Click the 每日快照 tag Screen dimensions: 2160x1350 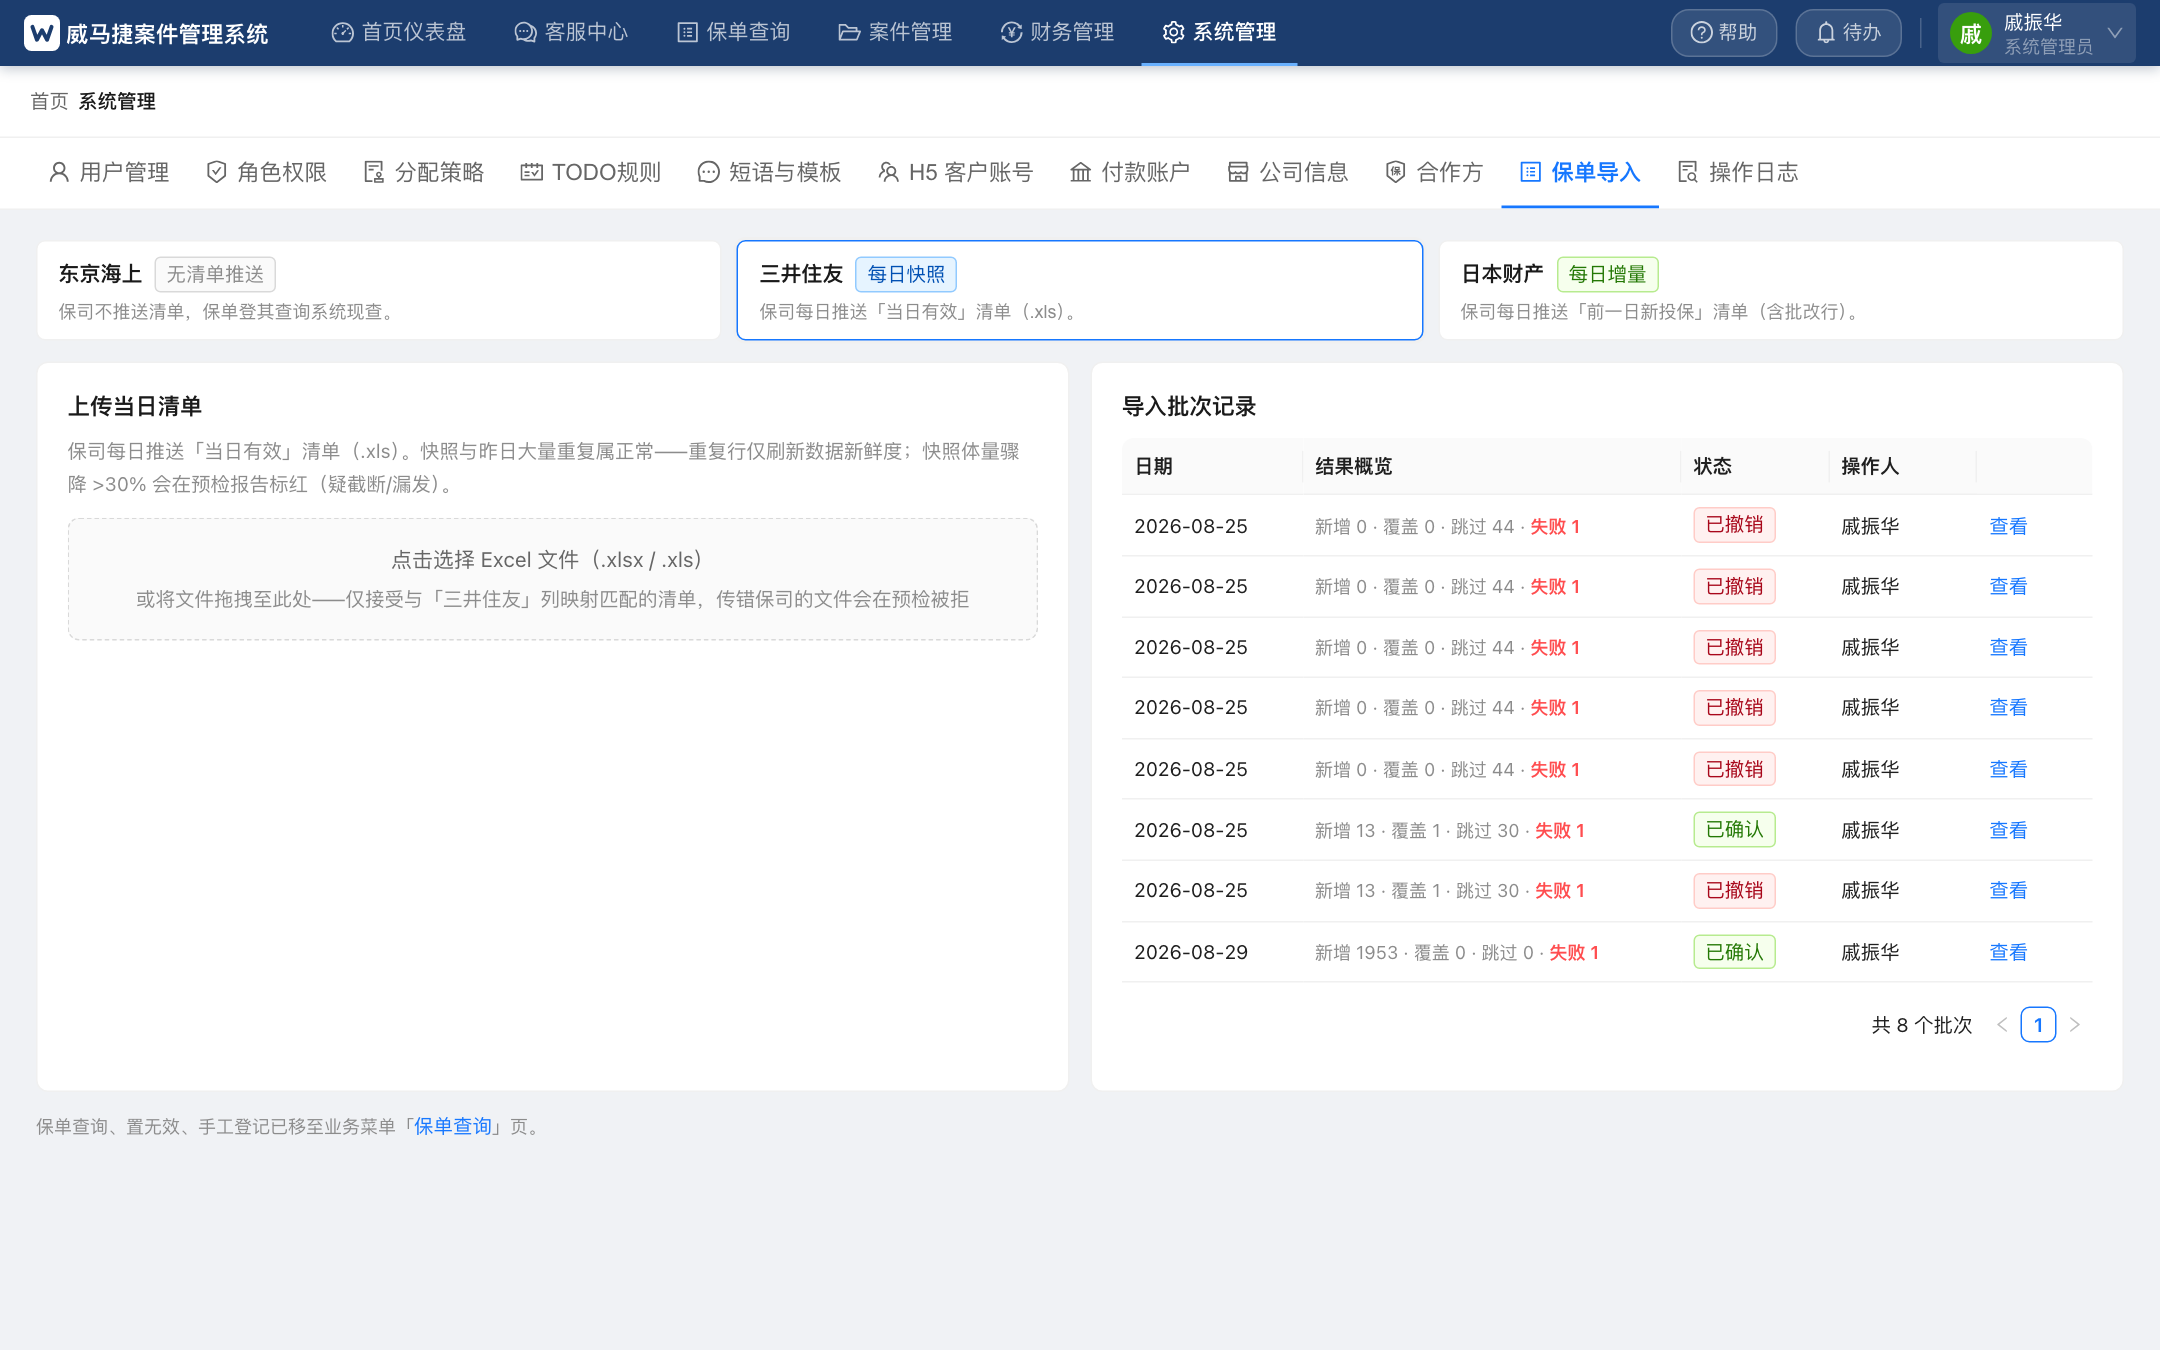coord(906,274)
